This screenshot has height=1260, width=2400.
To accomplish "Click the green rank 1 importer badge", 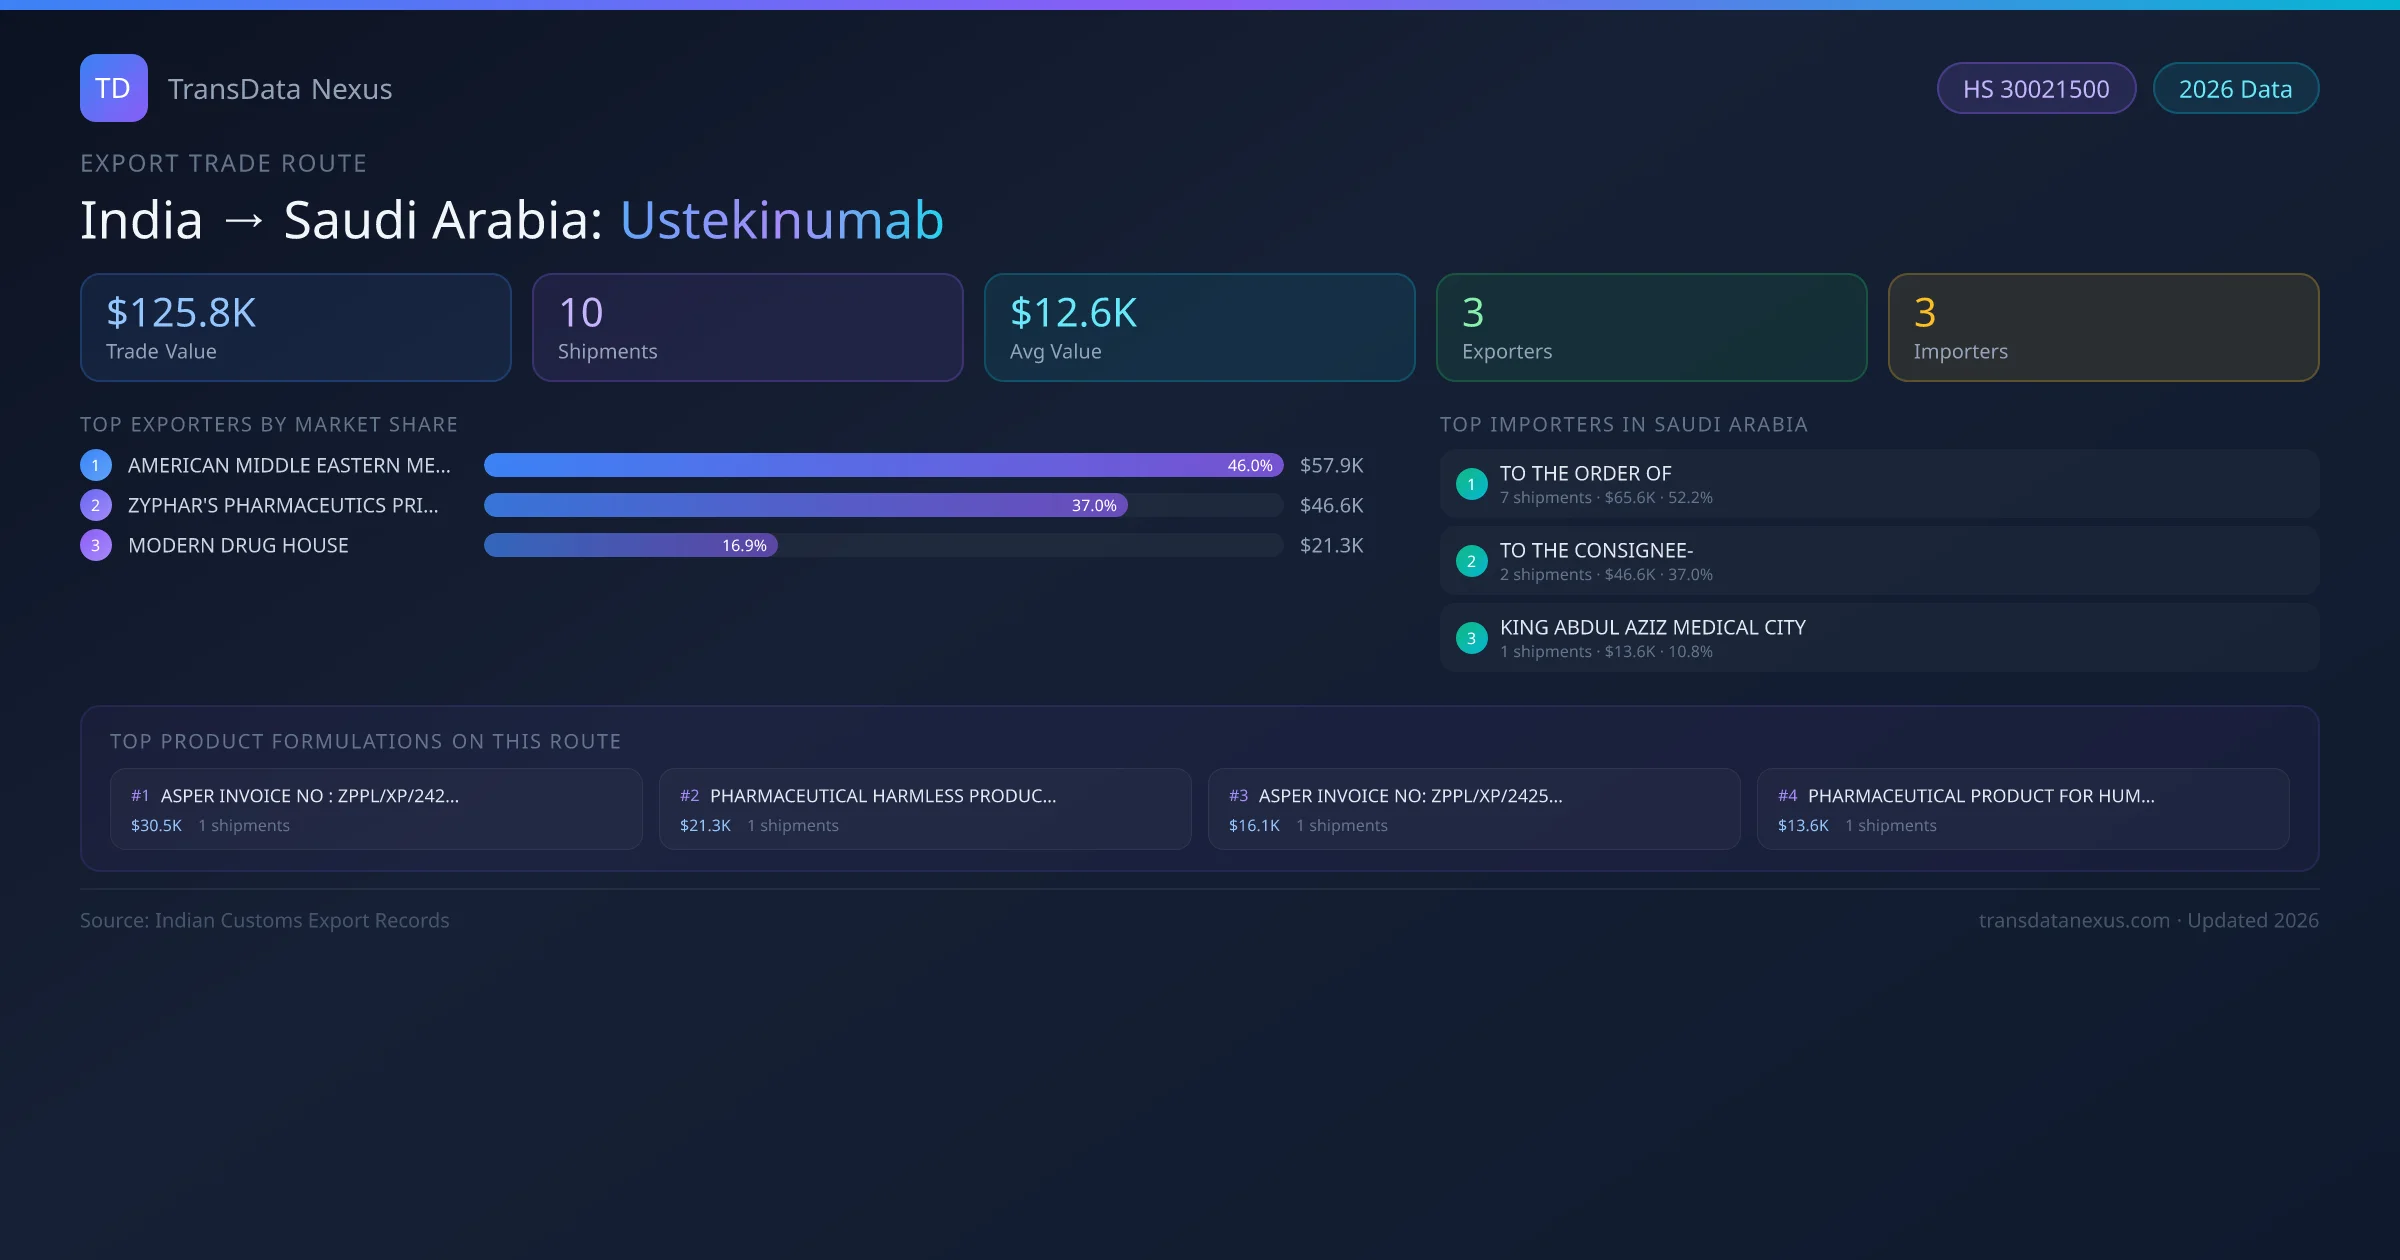I will tap(1471, 484).
